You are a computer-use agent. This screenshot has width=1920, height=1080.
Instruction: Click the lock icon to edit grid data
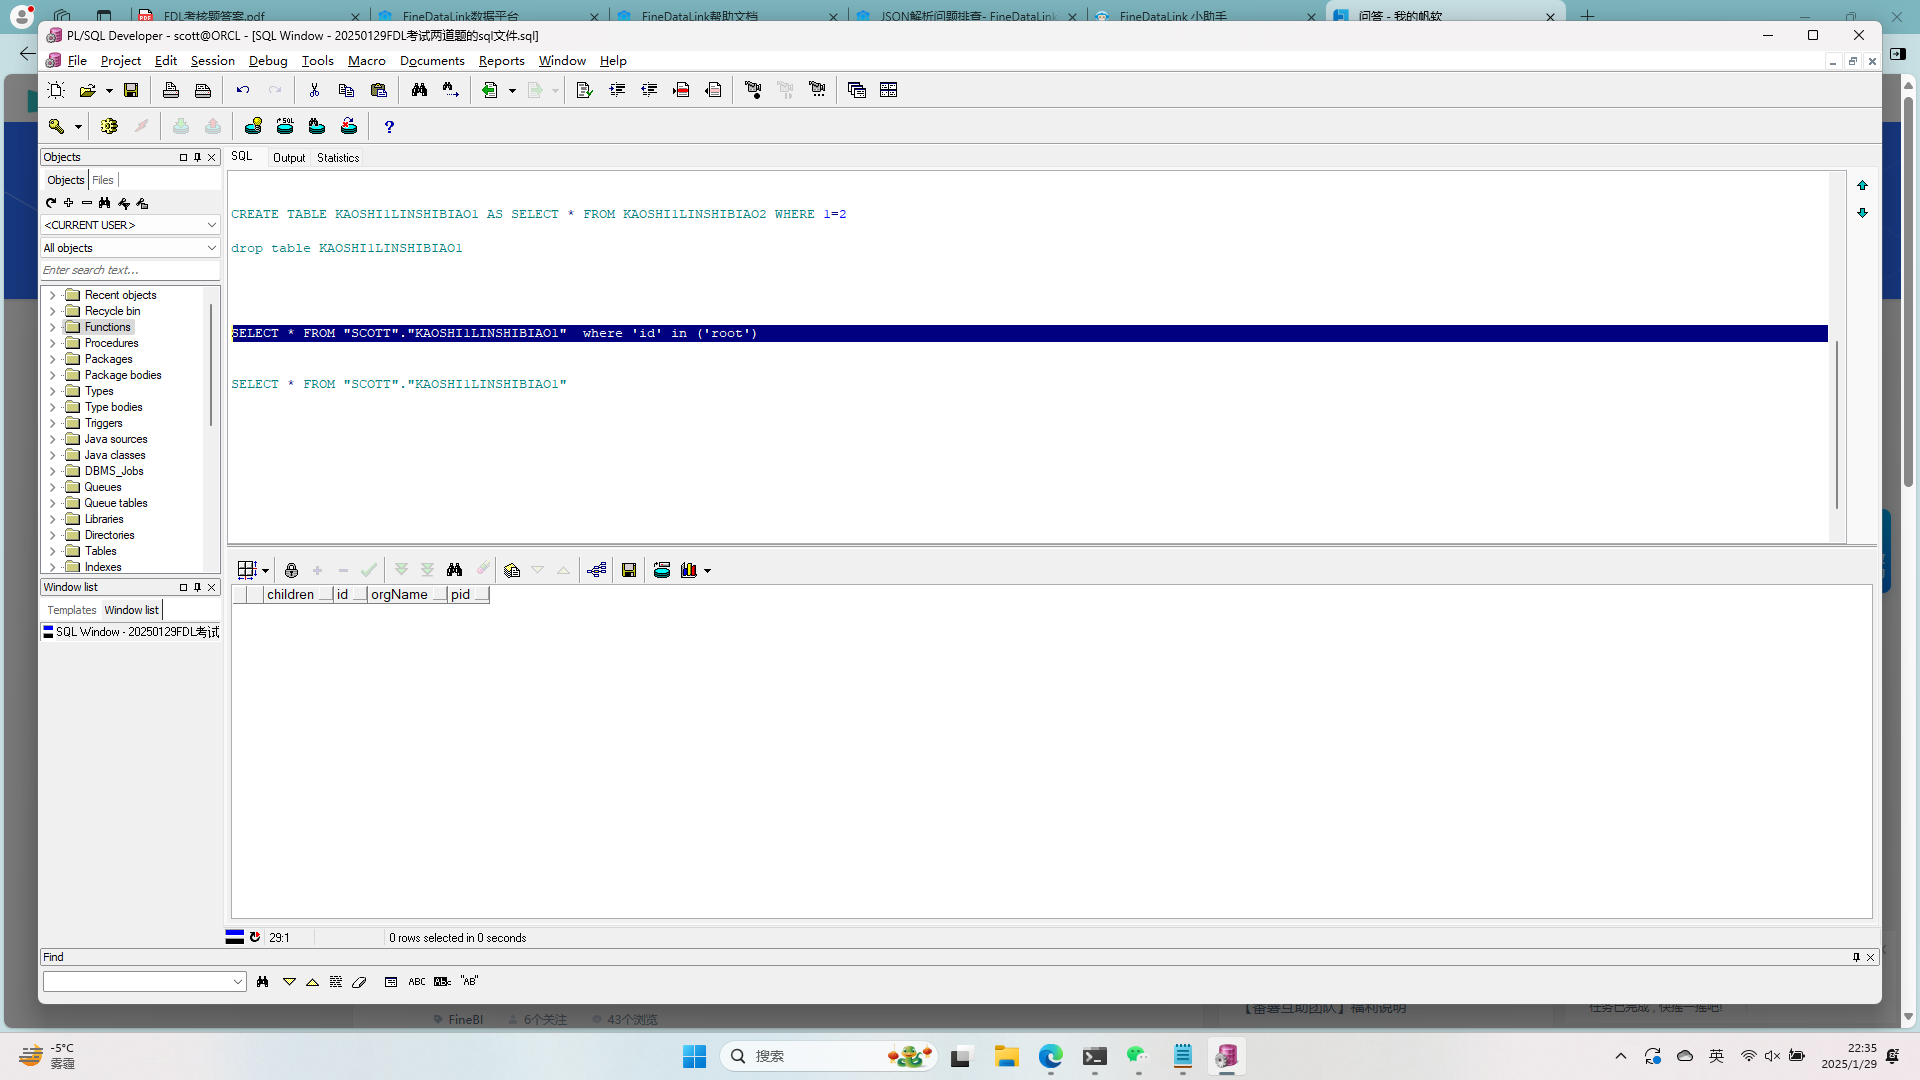coord(291,570)
